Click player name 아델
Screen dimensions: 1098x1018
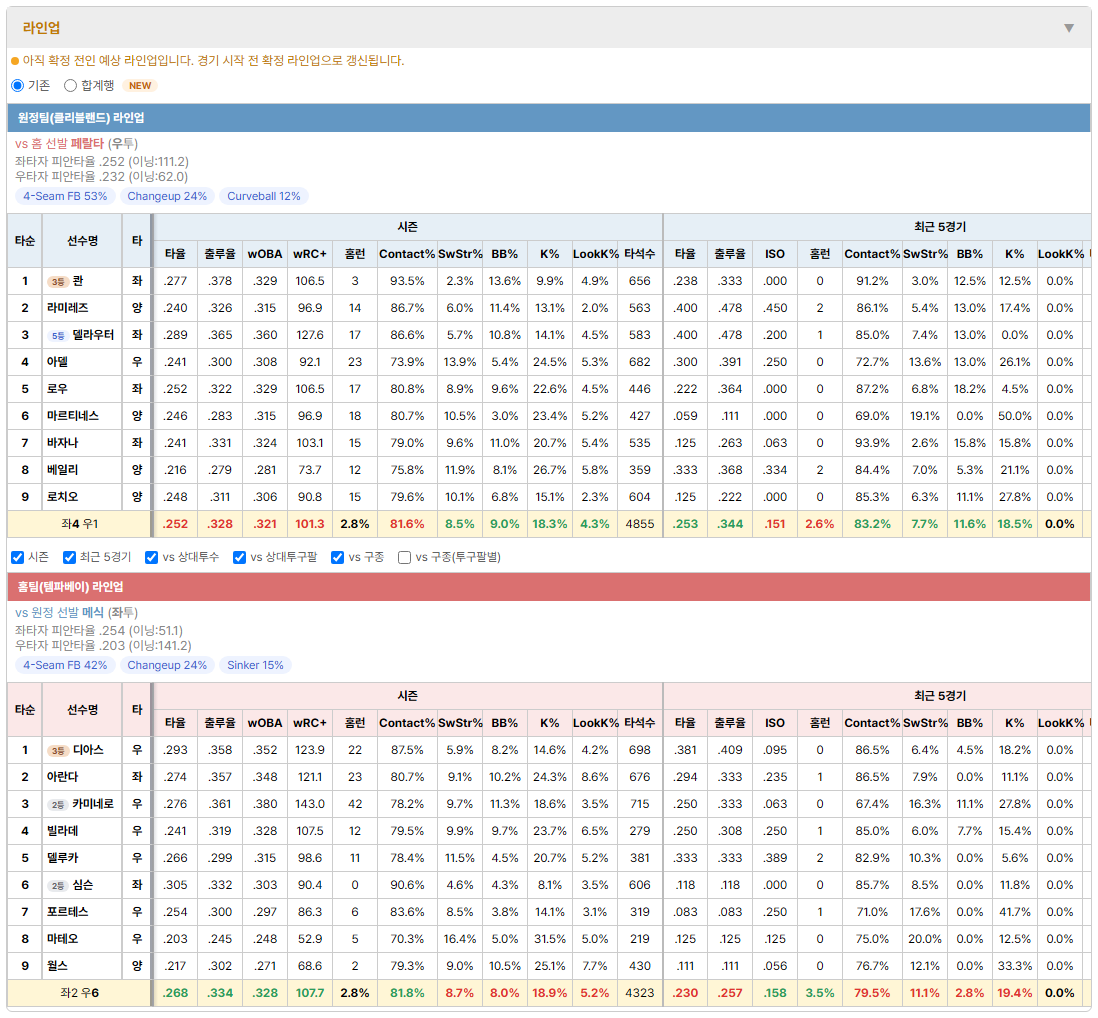tap(57, 362)
